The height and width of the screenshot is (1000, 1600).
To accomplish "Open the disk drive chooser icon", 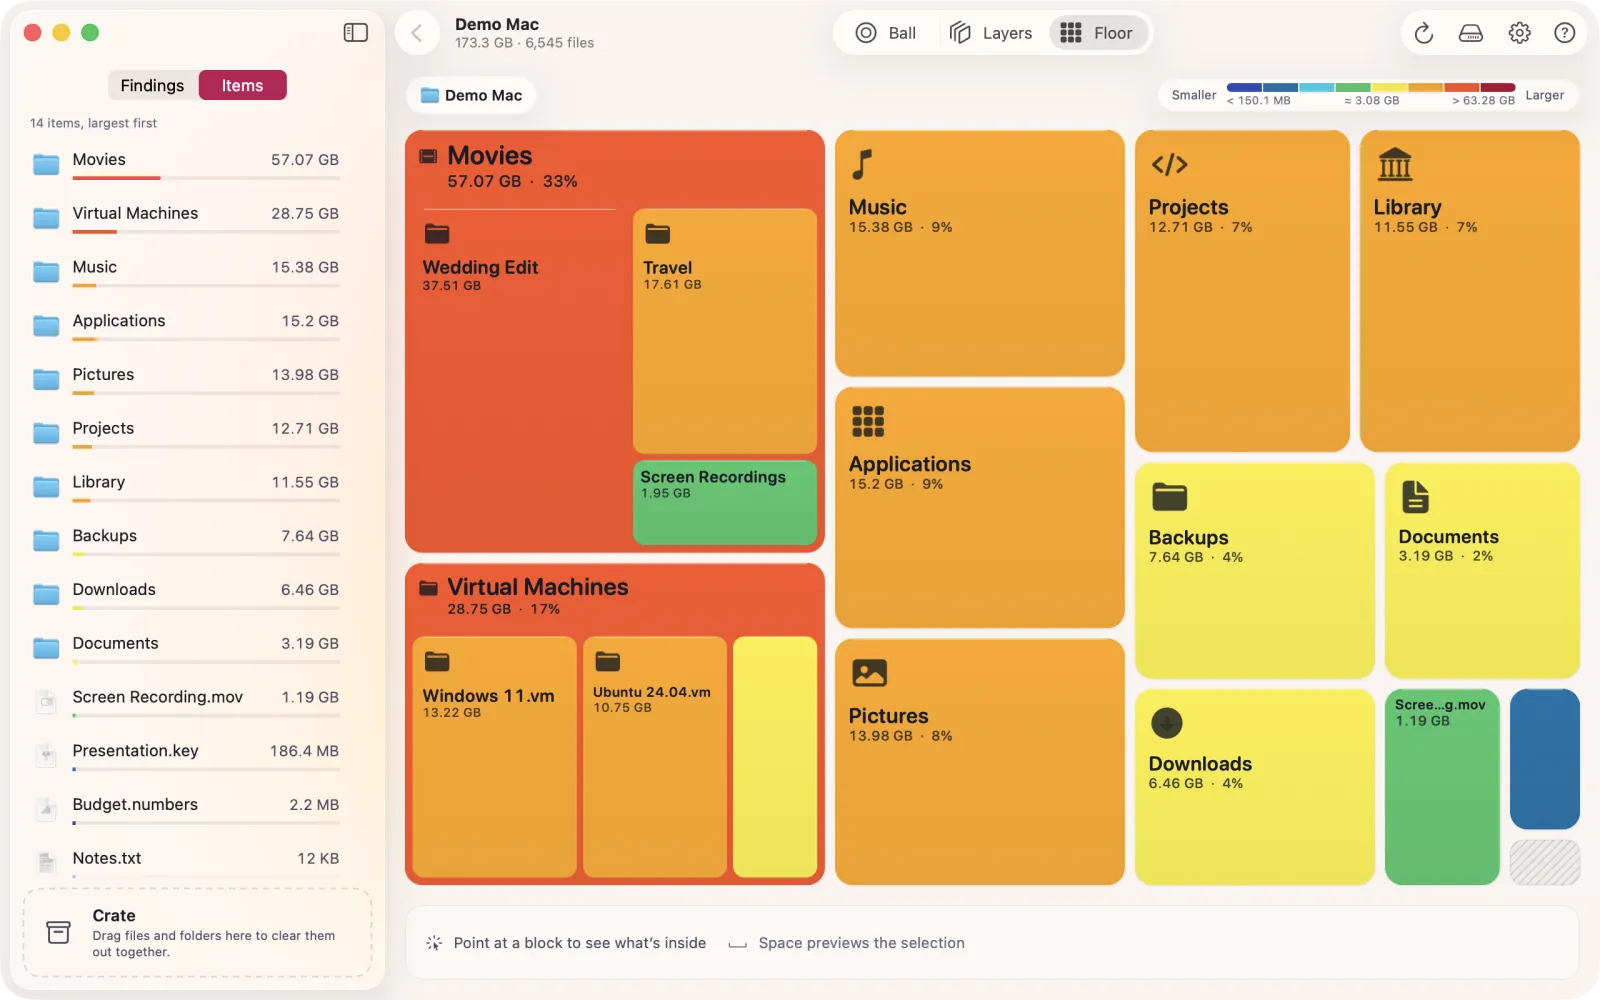I will 1471,33.
